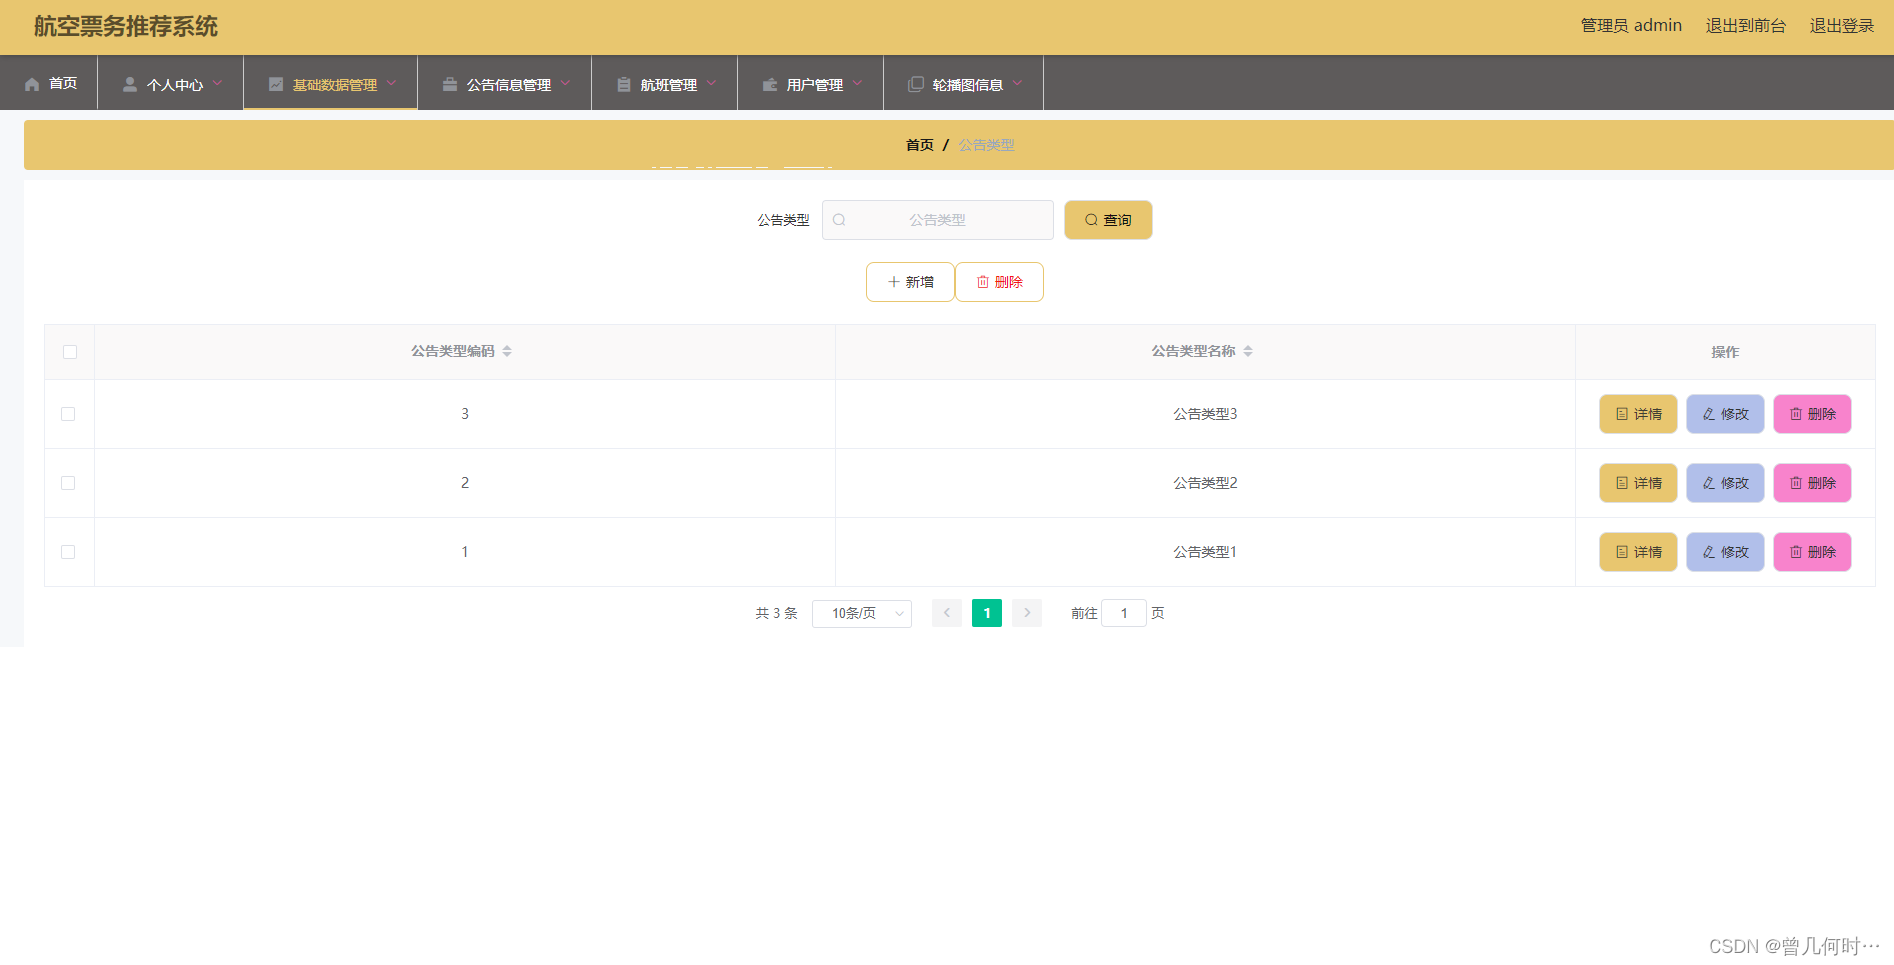This screenshot has width=1894, height=965.
Task: Sort by 公告类型编码 column arrows
Action: 507,351
